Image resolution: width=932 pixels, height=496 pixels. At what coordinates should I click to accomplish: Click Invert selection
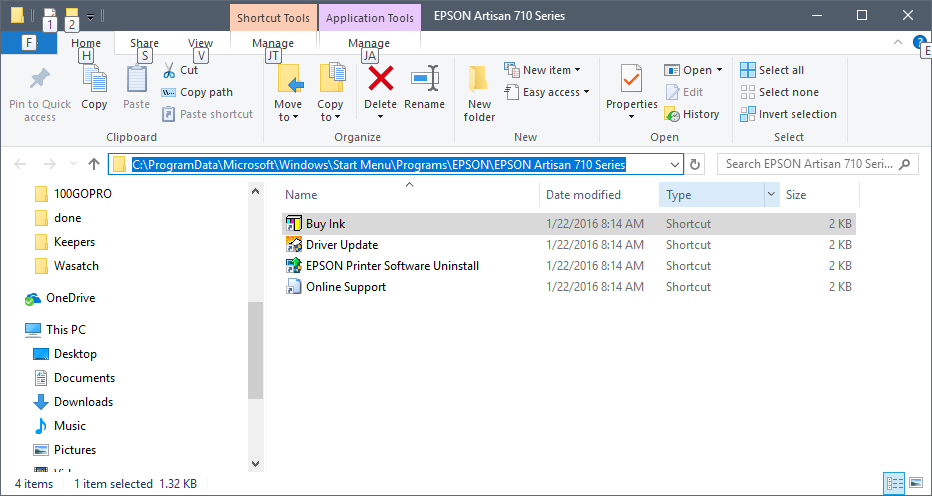point(788,114)
